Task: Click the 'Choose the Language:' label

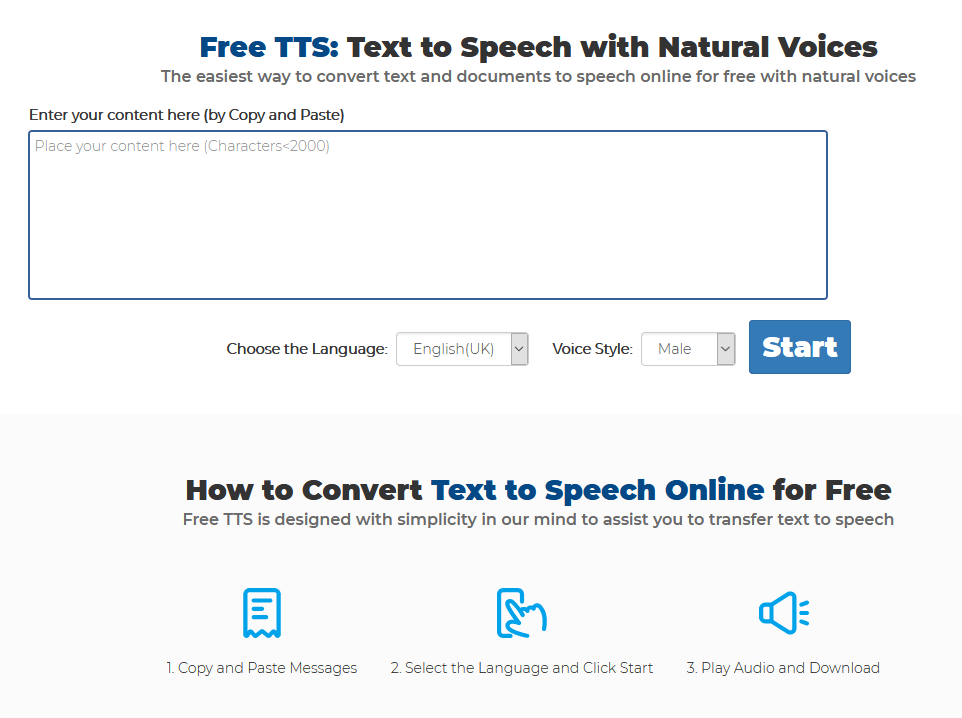Action: point(307,349)
